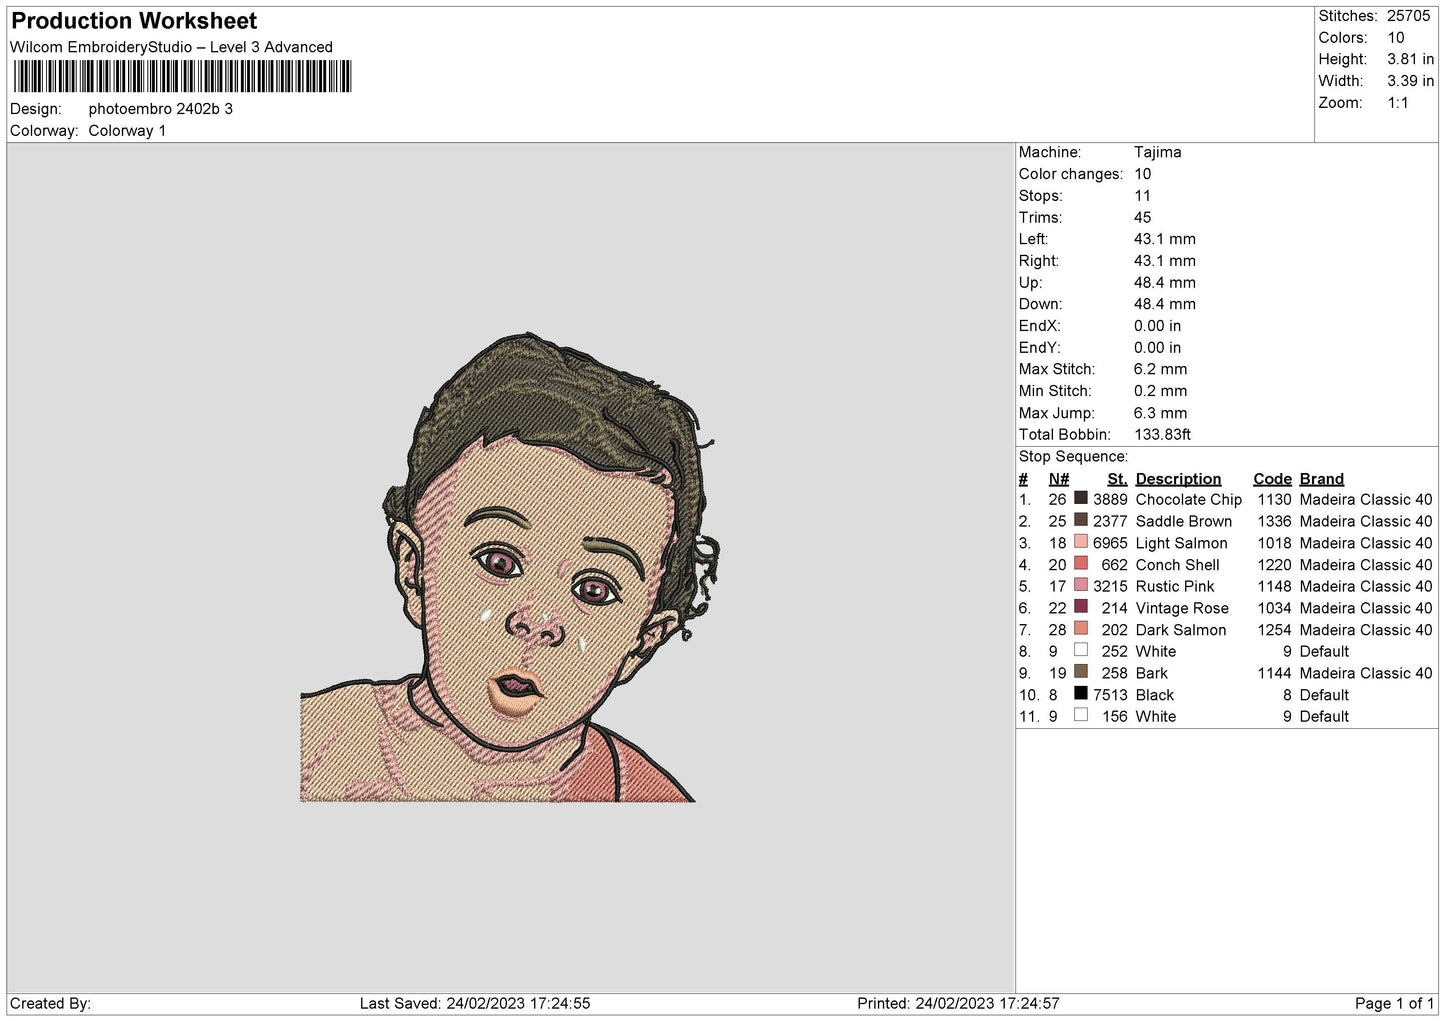Click the 'Bark' description text

point(1151,673)
